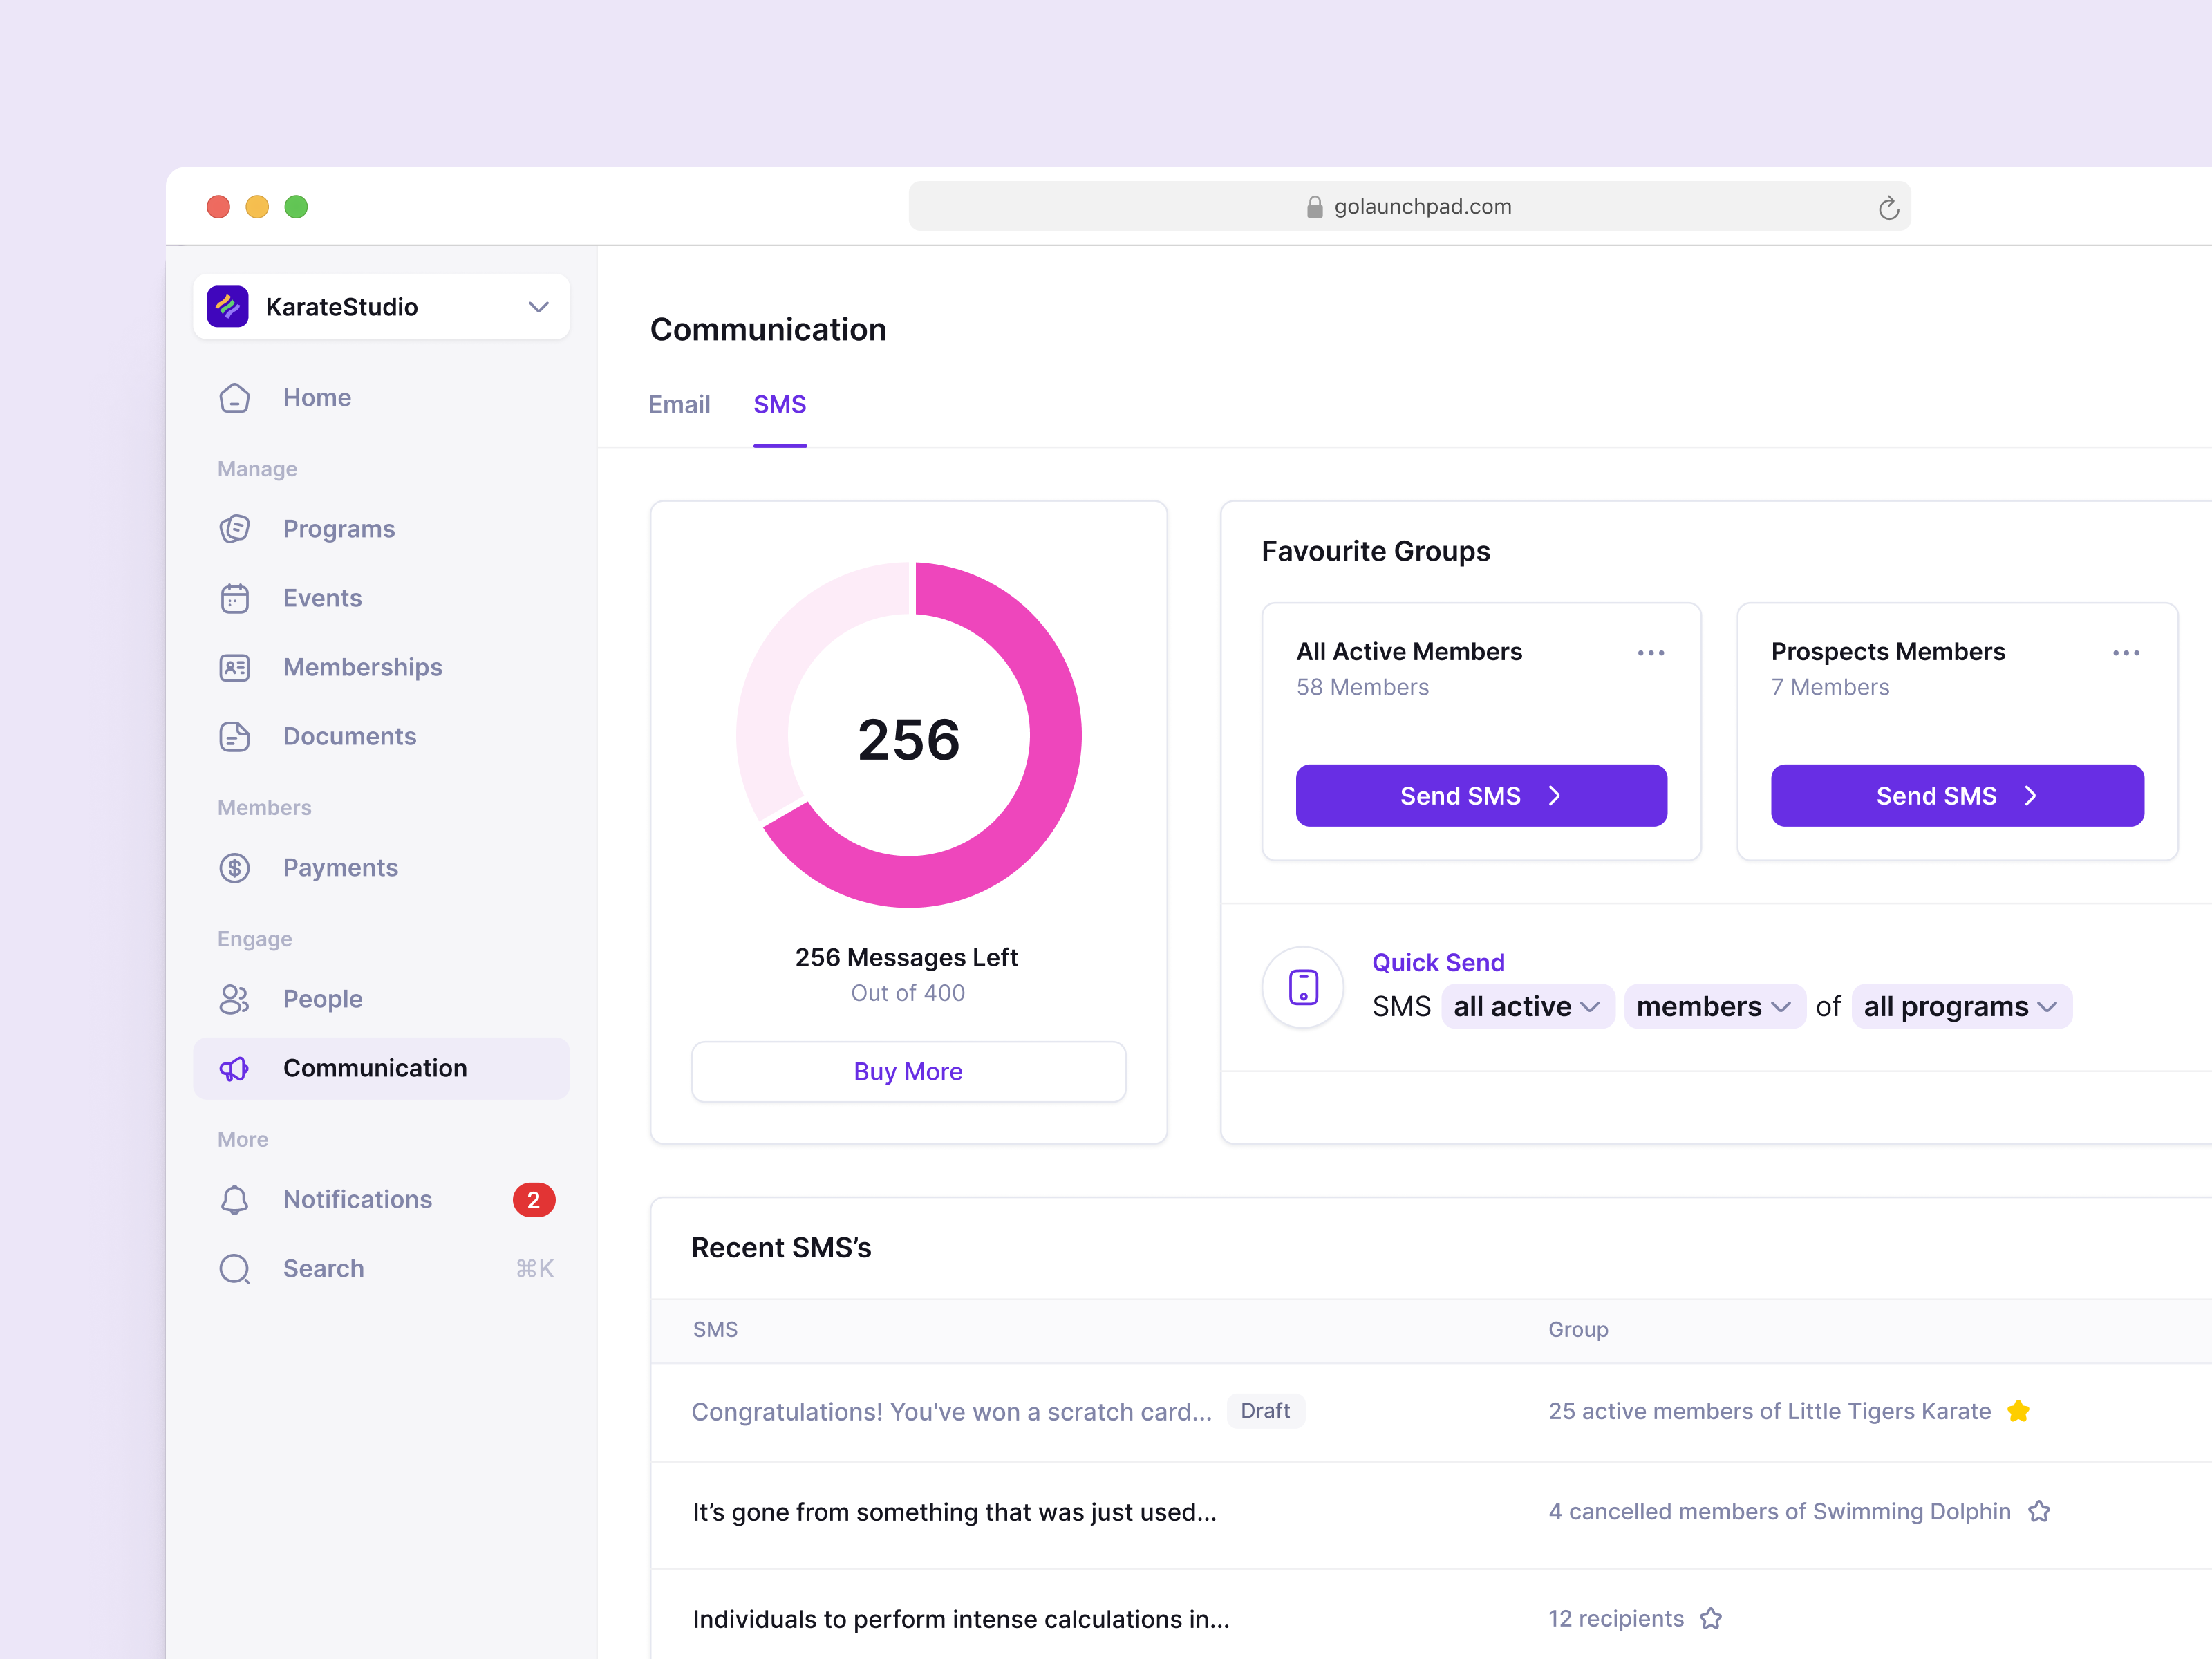Image resolution: width=2212 pixels, height=1659 pixels.
Task: Reload the page with browser refresh icon
Action: 1888,207
